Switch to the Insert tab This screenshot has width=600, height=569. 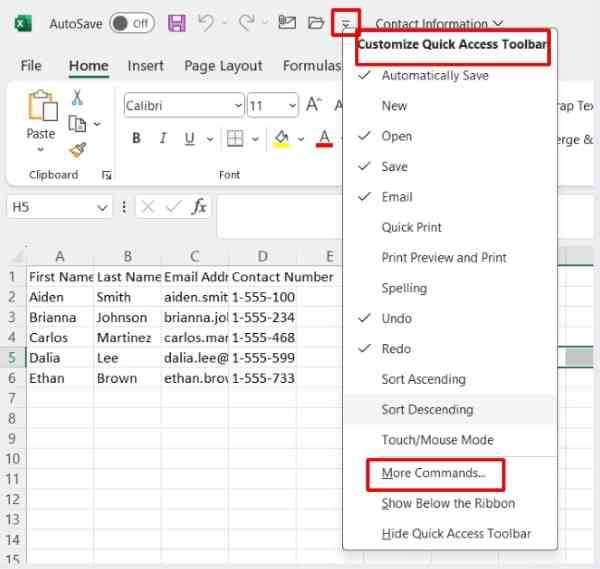click(x=145, y=66)
